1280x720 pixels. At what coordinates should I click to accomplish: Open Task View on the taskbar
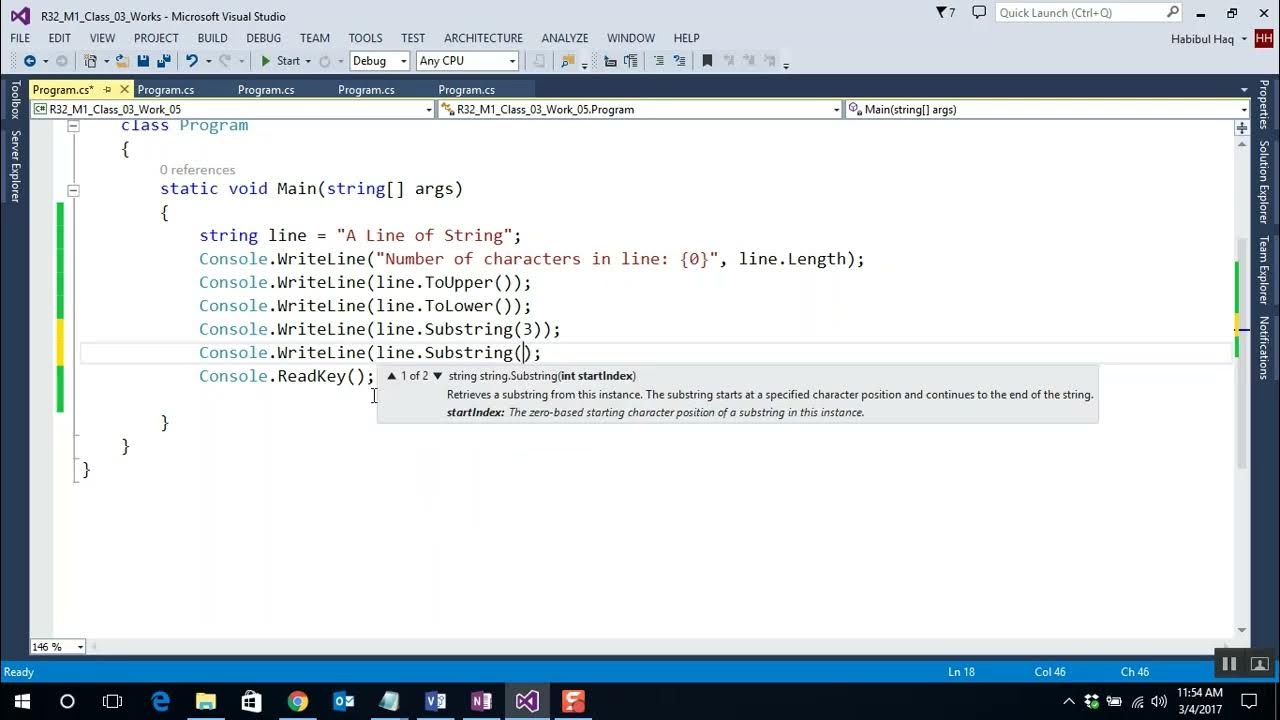[x=112, y=701]
